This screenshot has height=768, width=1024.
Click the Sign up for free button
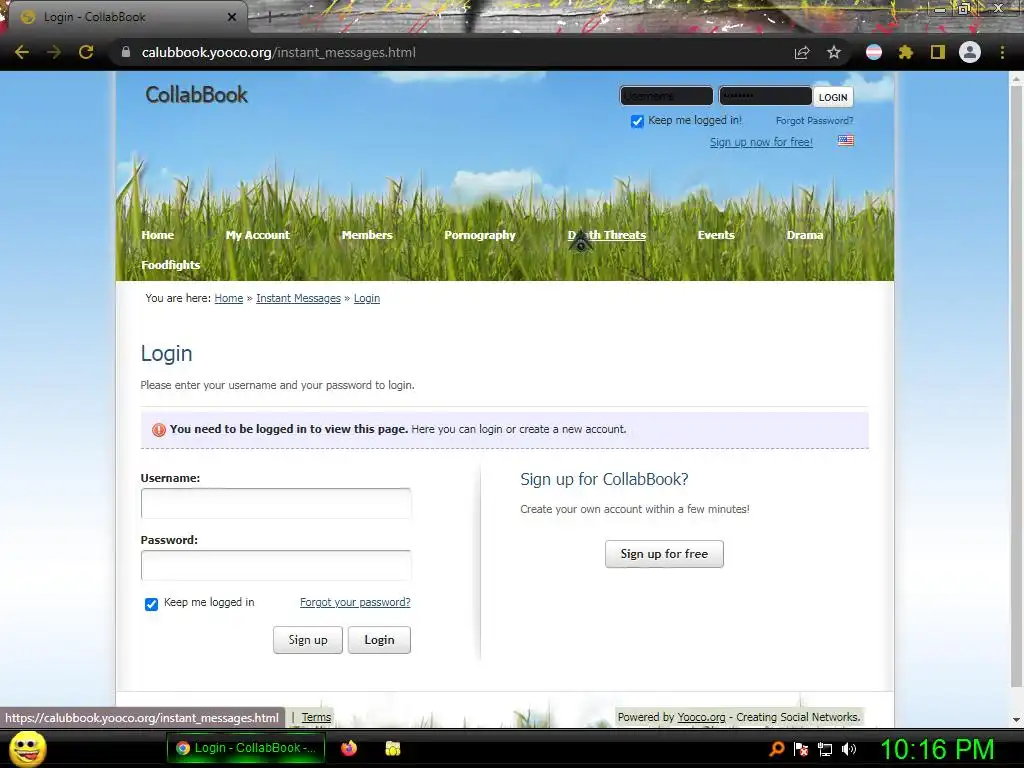pyautogui.click(x=664, y=554)
